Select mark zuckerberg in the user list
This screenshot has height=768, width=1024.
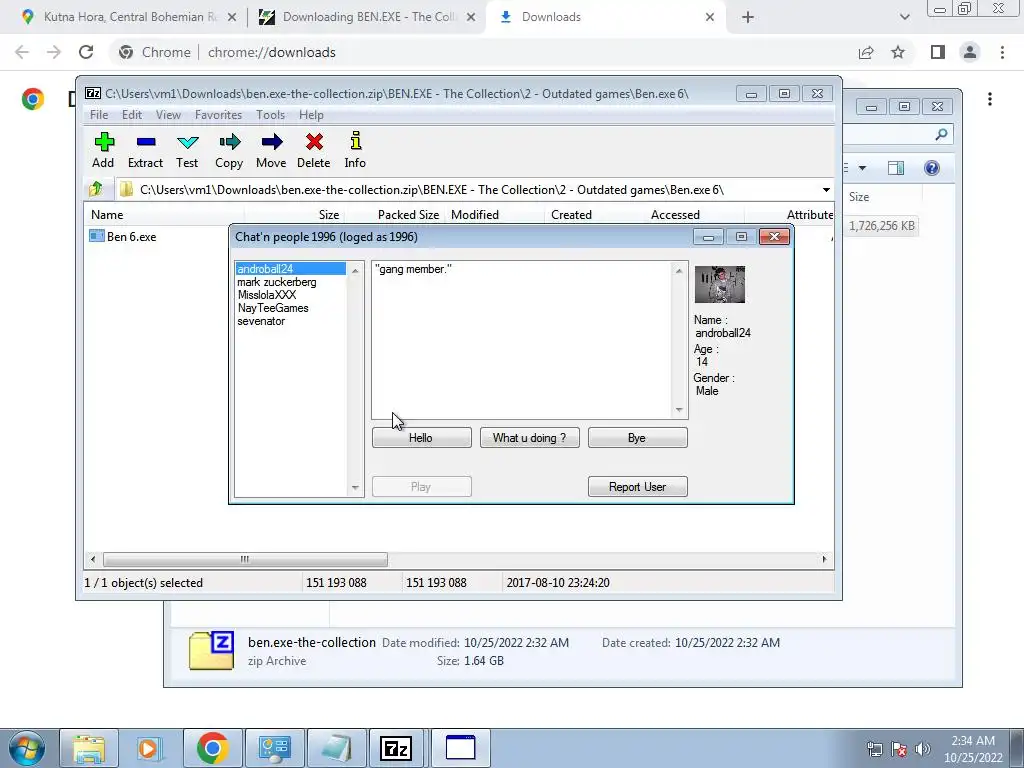point(277,282)
